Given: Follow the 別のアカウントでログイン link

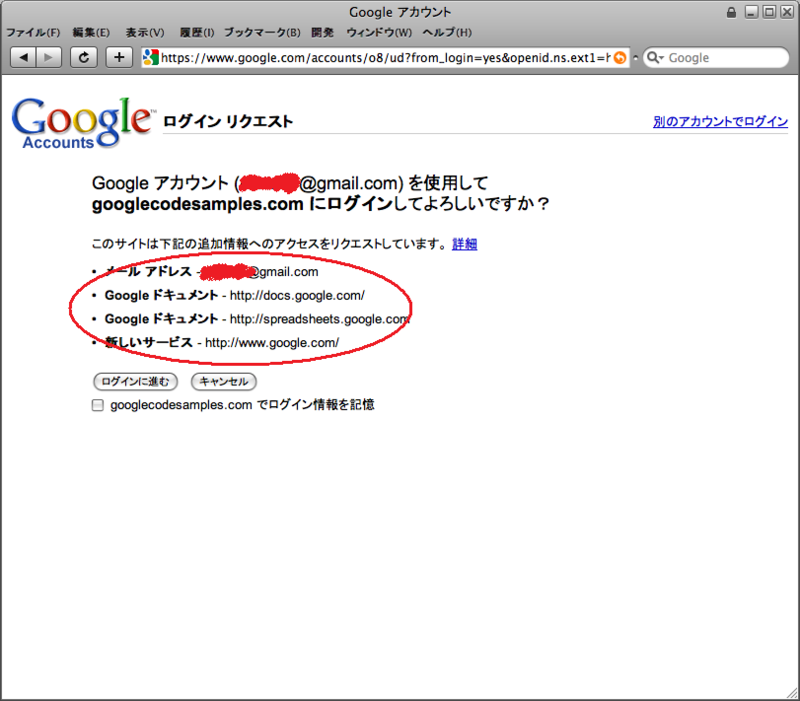Looking at the screenshot, I should [720, 121].
